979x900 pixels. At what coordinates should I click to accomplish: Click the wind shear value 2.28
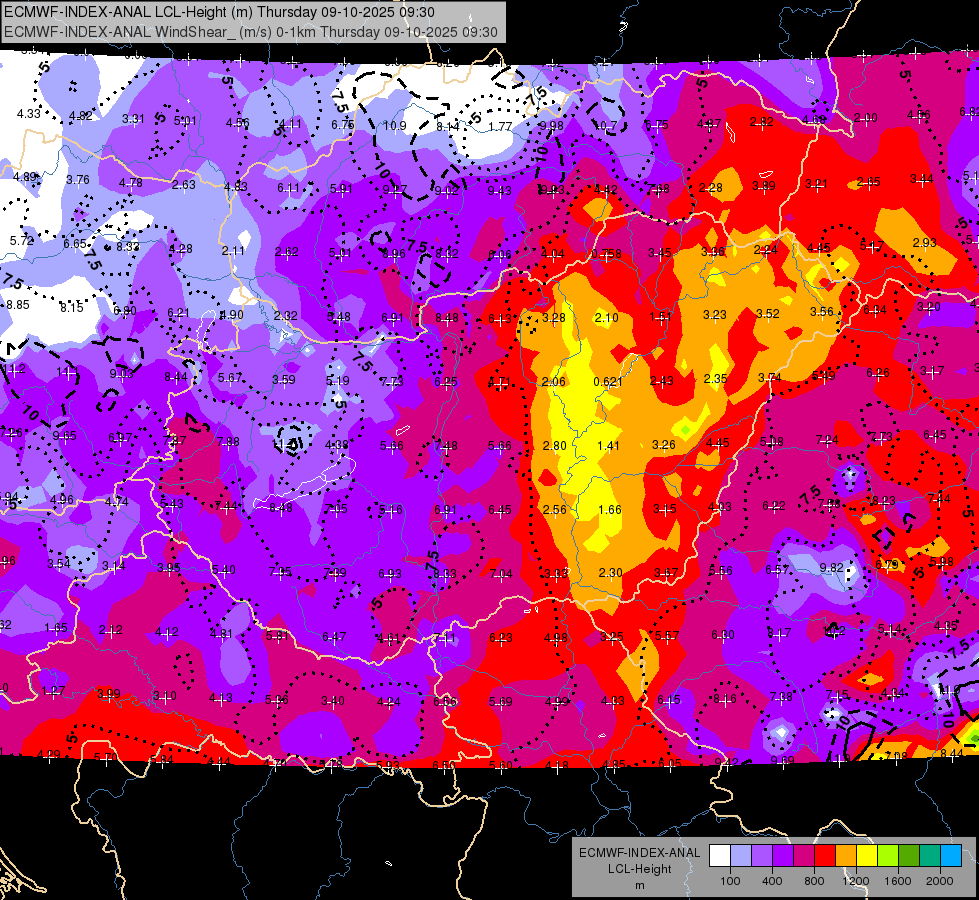coord(711,187)
